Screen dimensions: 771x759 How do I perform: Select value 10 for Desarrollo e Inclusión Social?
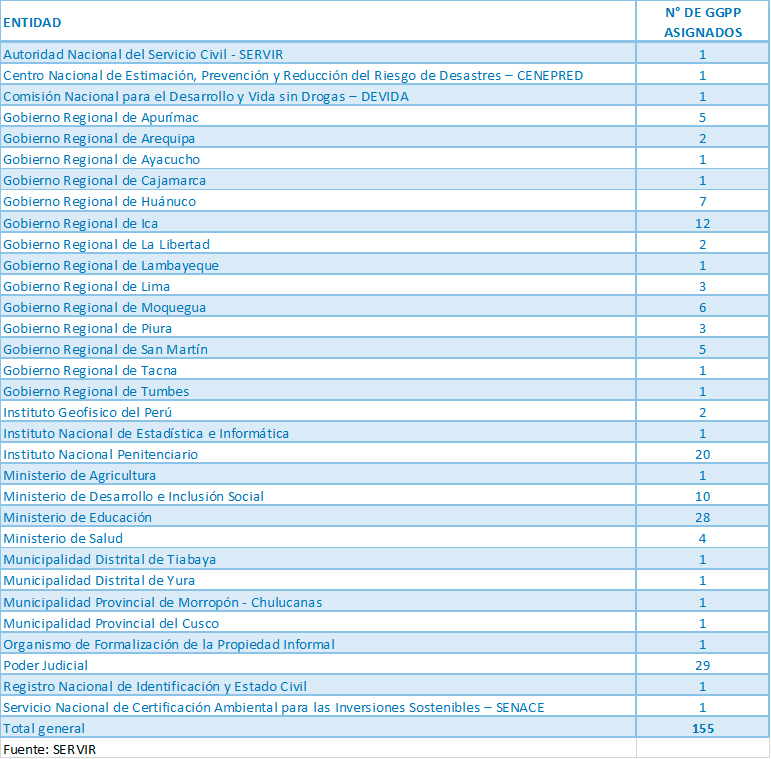point(703,496)
